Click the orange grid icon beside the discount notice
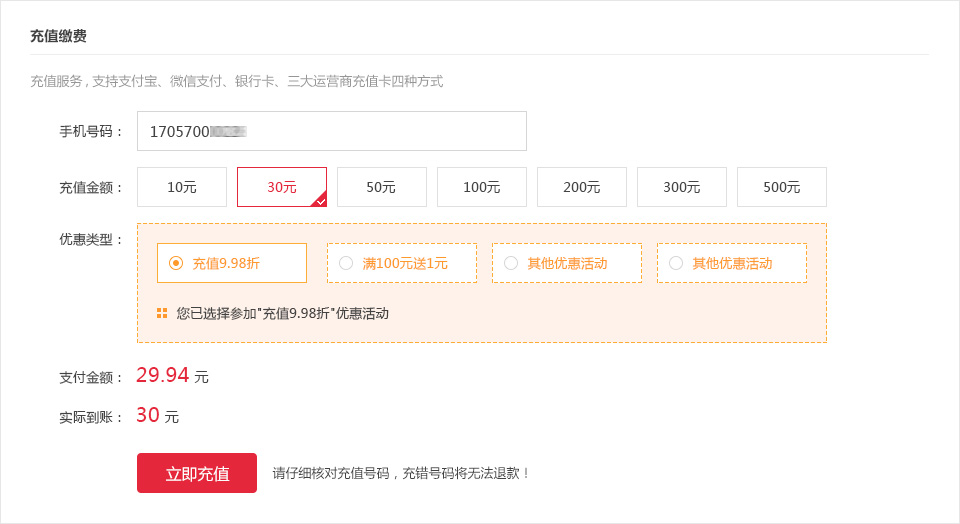The image size is (960, 524). (x=162, y=313)
